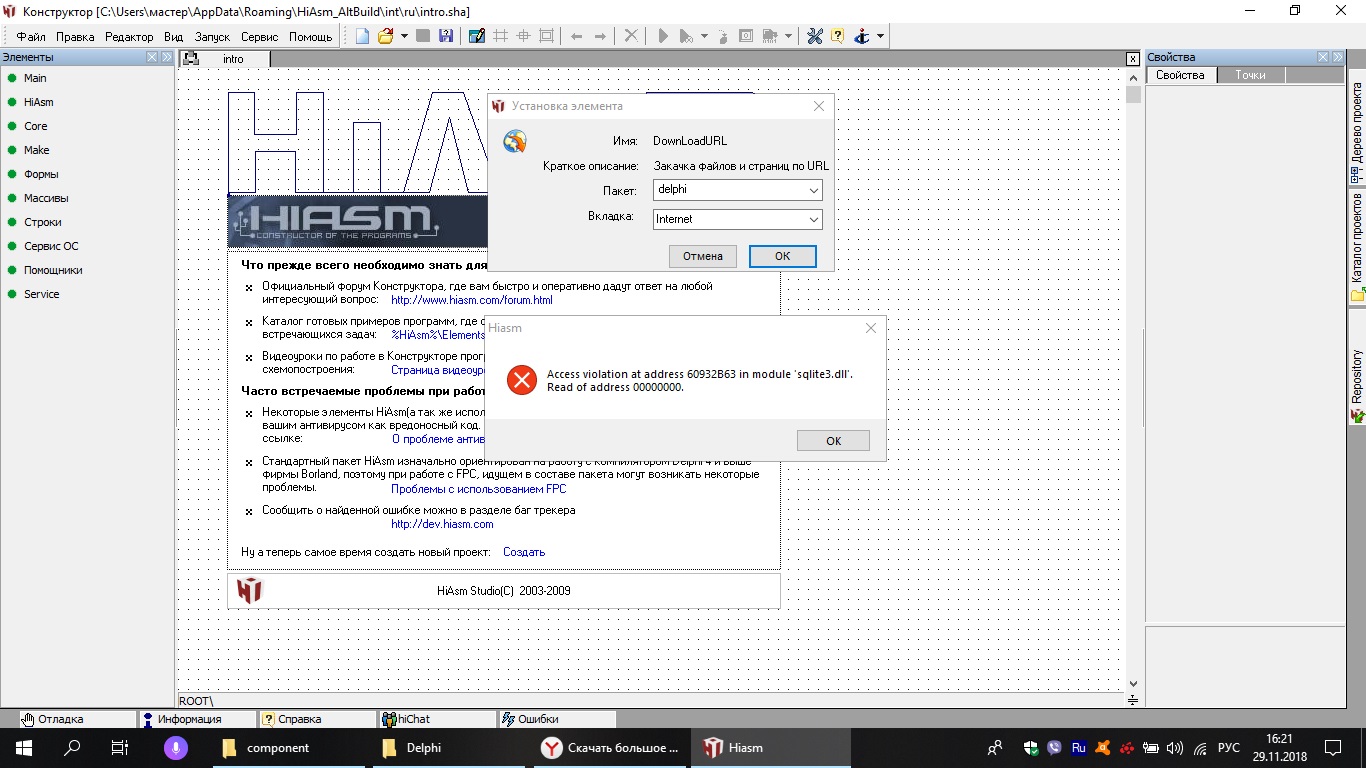
Task: Open help with the question mark icon
Action: pos(837,36)
